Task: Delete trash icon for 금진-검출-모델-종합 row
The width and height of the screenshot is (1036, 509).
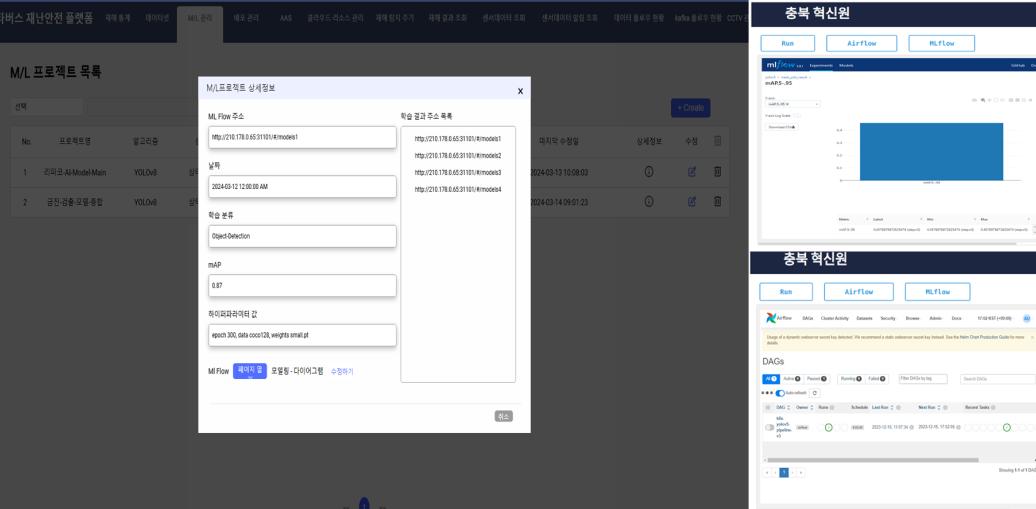Action: pyautogui.click(x=718, y=201)
